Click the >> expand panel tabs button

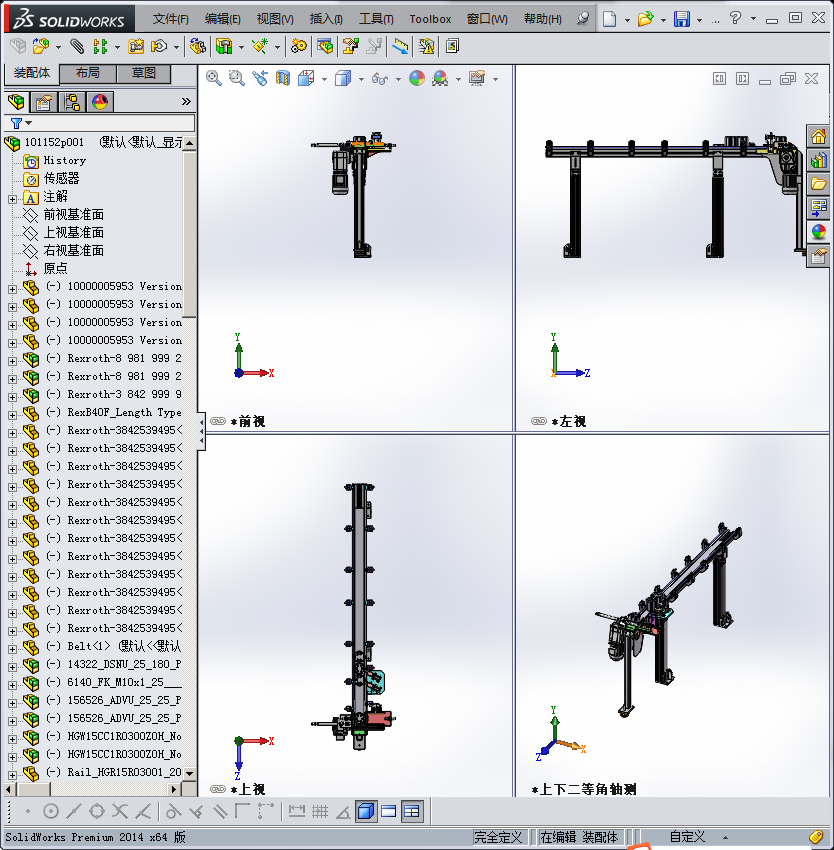click(x=186, y=101)
